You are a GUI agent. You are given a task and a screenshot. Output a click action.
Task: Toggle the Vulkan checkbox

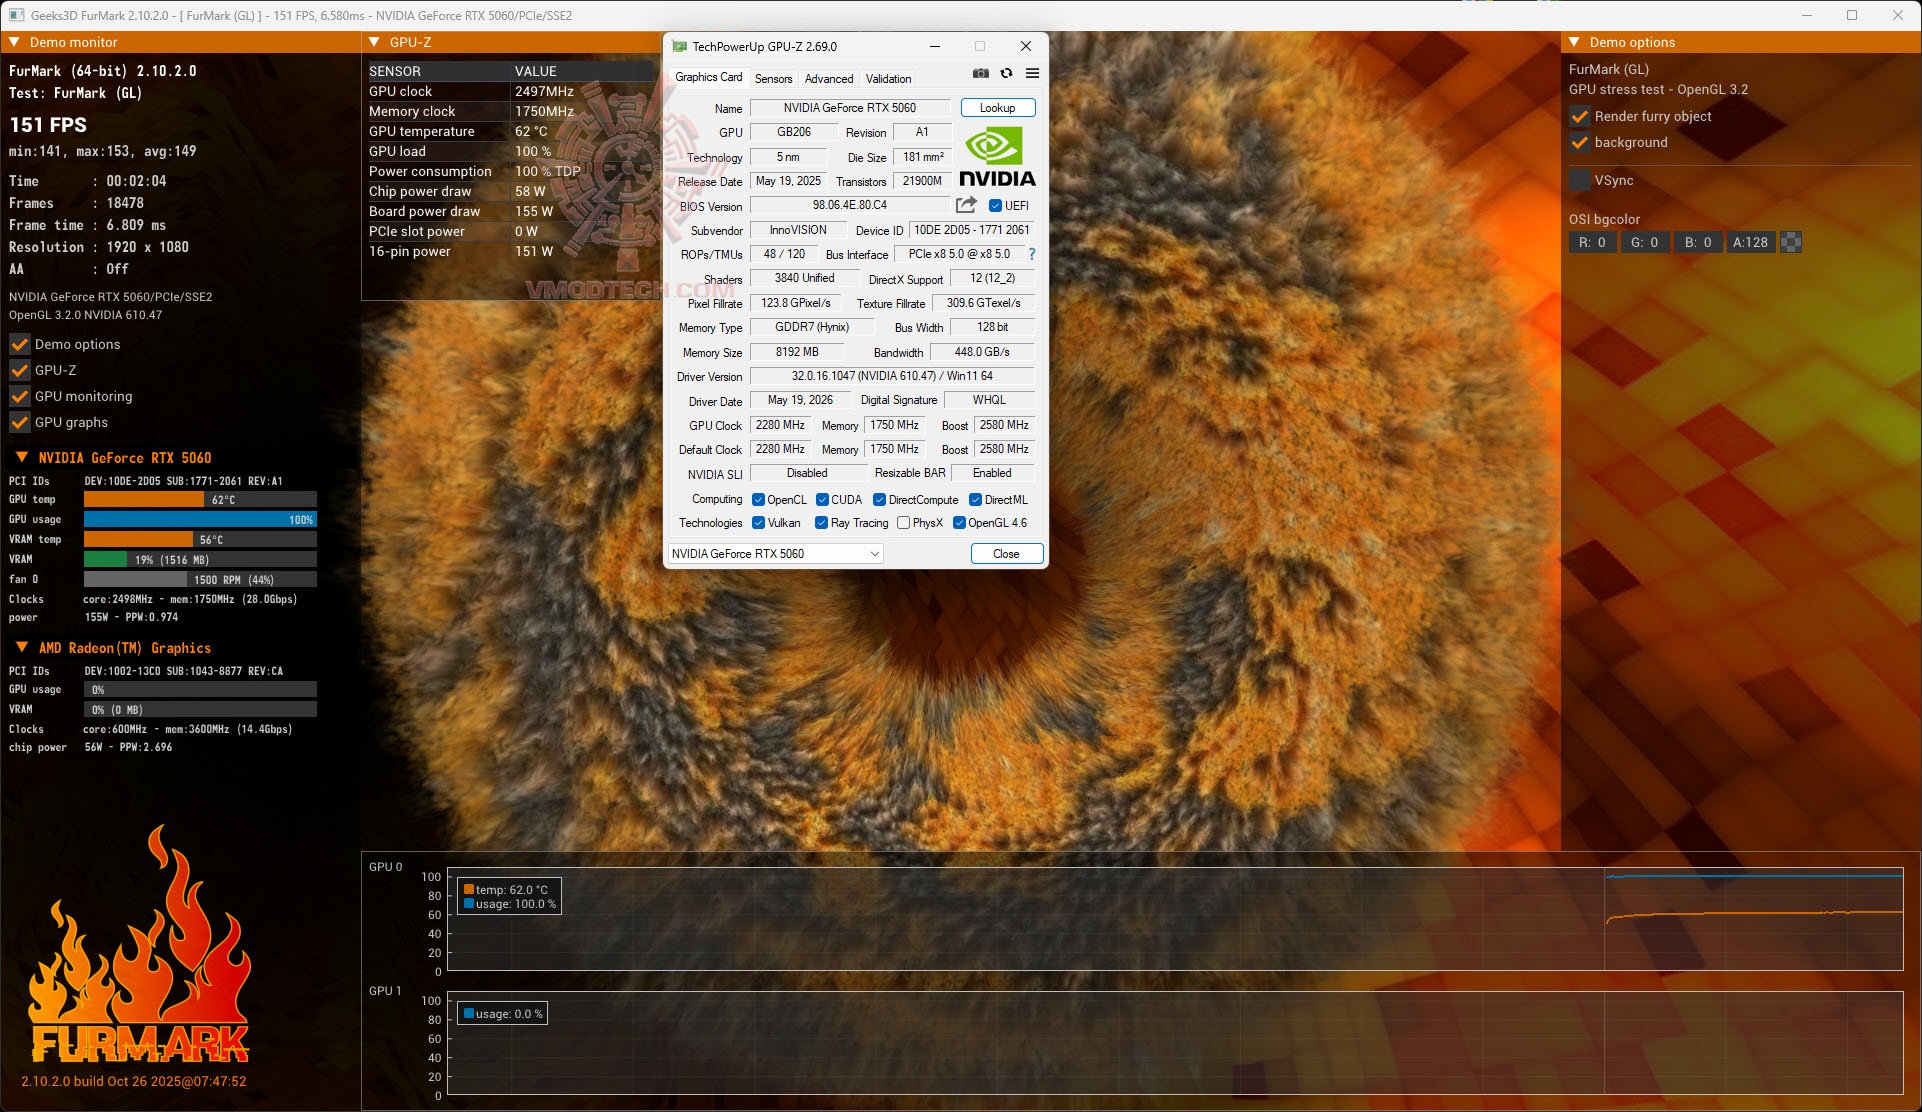758,523
